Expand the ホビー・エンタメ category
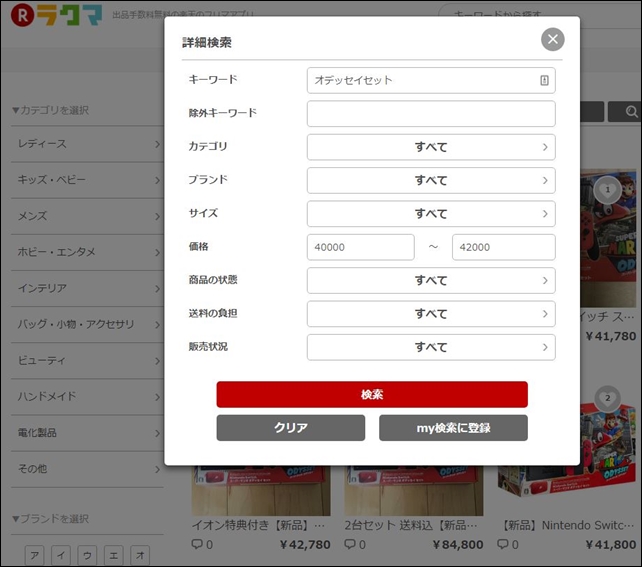Image resolution: width=642 pixels, height=567 pixels. click(87, 252)
